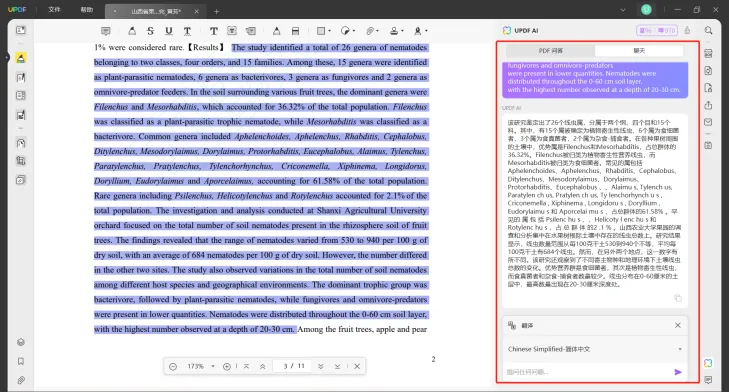Zoom out with the minus button
The width and height of the screenshot is (729, 392).
pos(173,366)
